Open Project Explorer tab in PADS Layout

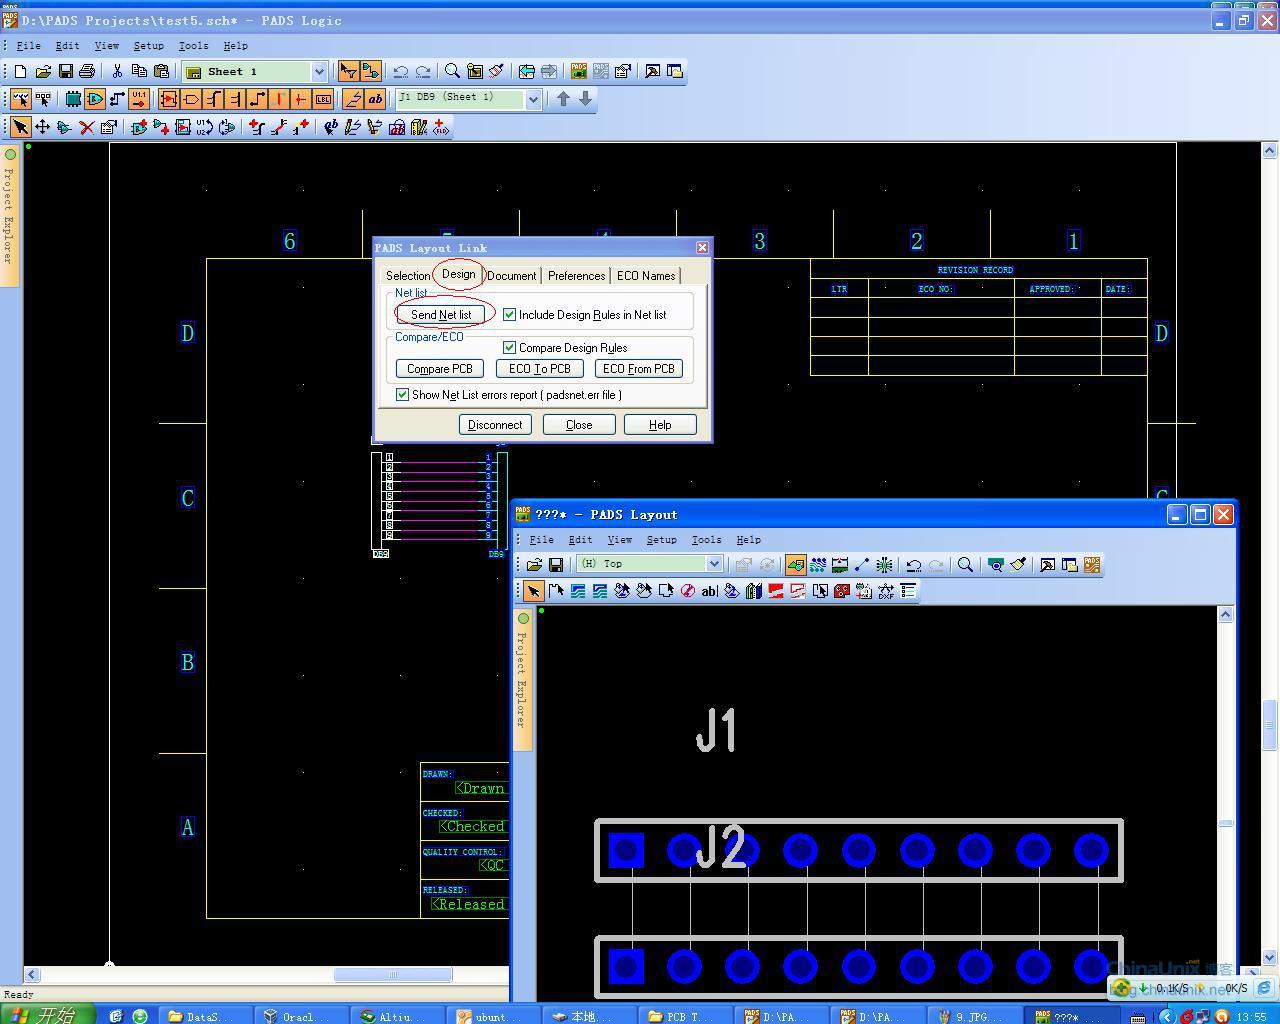click(x=522, y=679)
